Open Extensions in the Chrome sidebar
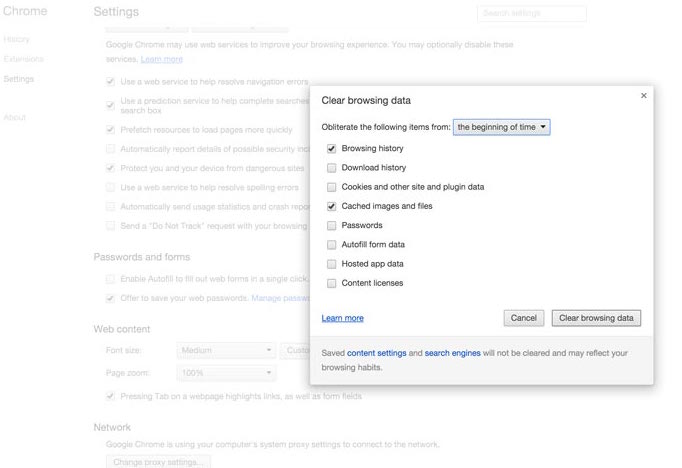 pos(23,59)
